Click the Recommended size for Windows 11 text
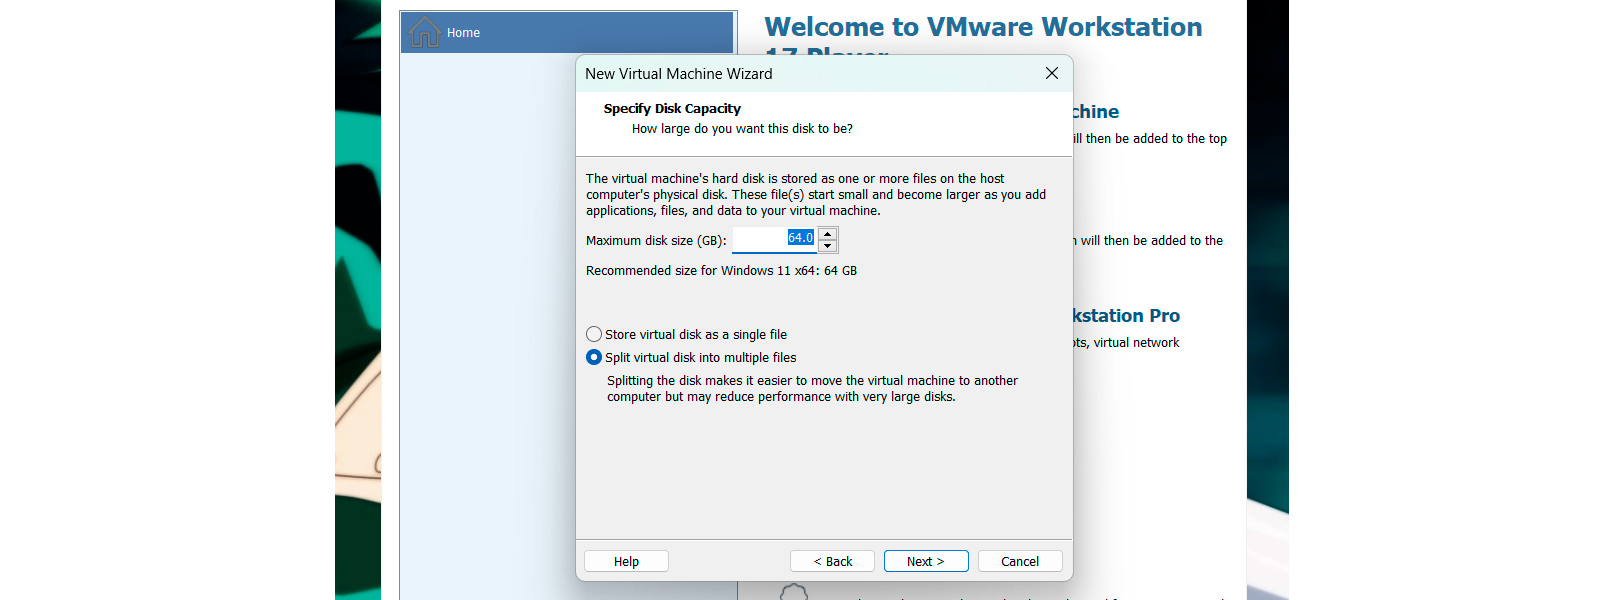The image size is (1600, 600). (x=721, y=270)
